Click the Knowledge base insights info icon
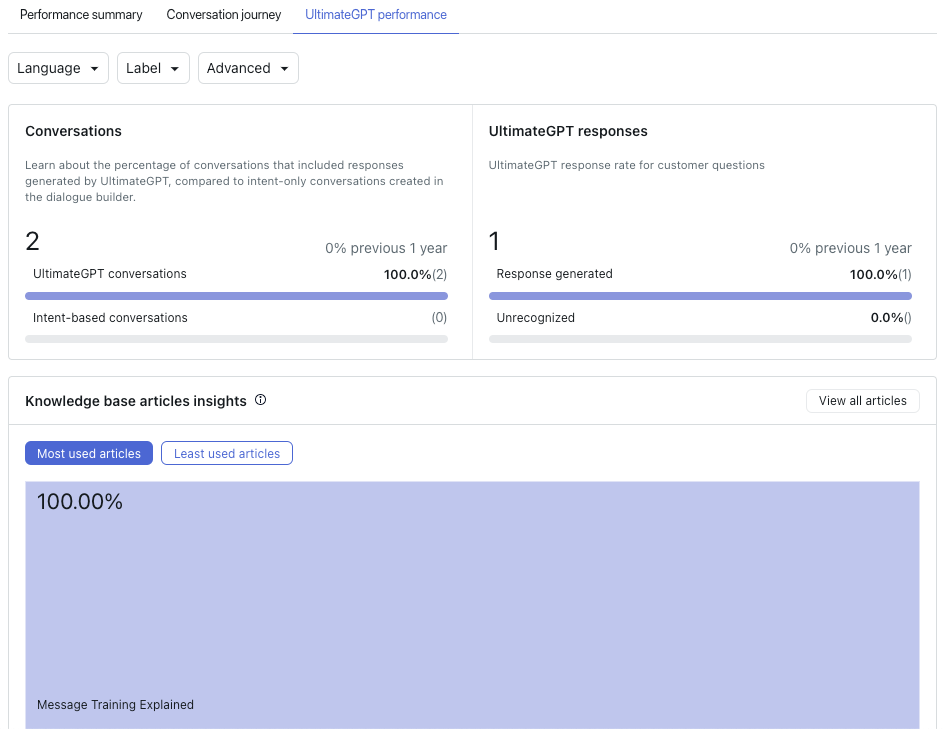Image resolution: width=944 pixels, height=729 pixels. pyautogui.click(x=260, y=400)
